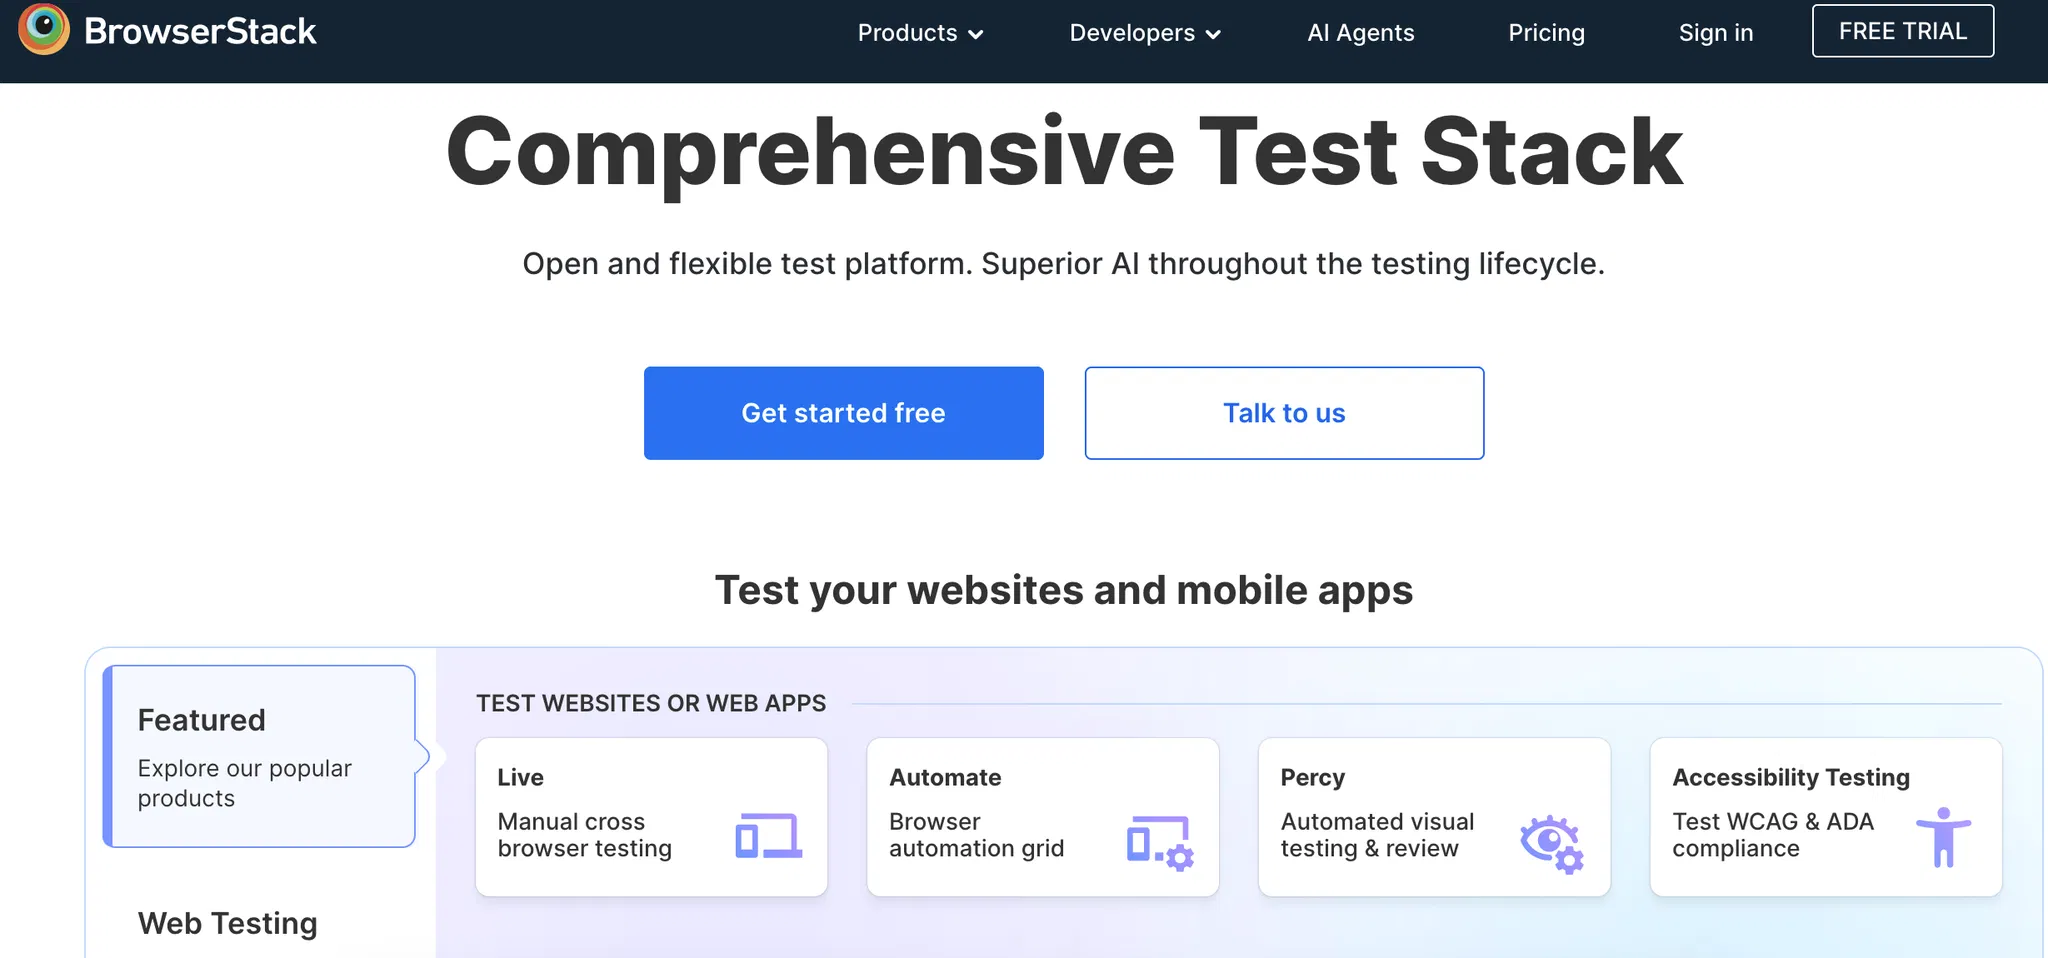Click the Percy eye icon
The image size is (2048, 958).
tap(1551, 843)
